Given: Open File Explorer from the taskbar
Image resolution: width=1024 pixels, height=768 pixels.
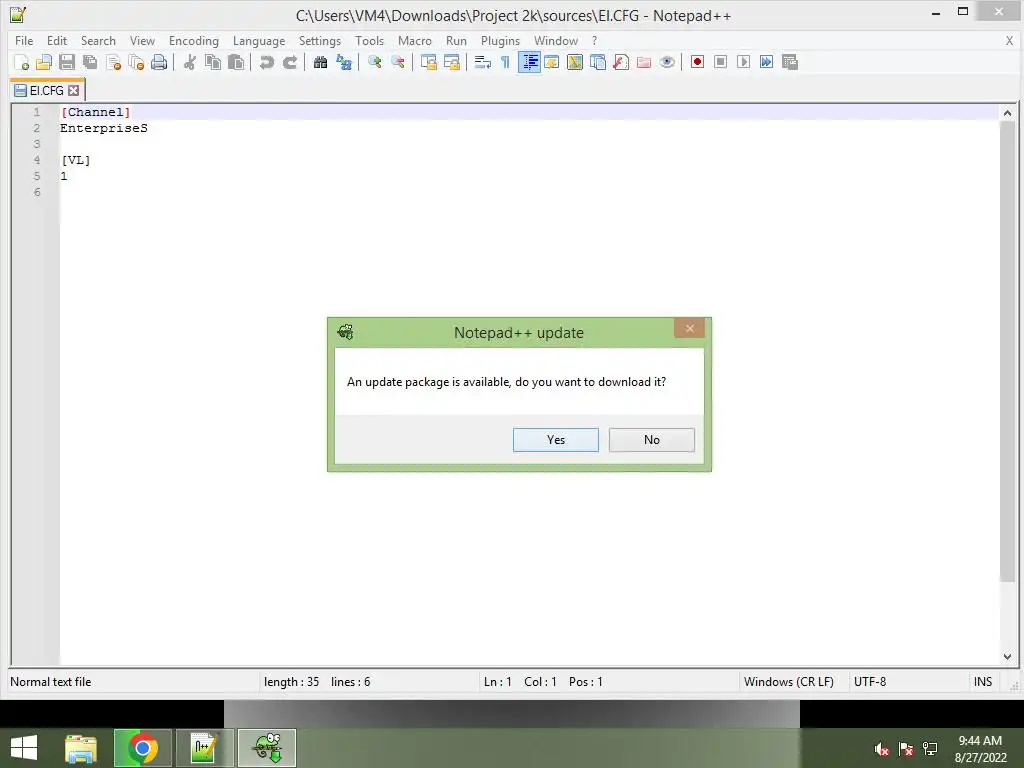Looking at the screenshot, I should point(81,748).
